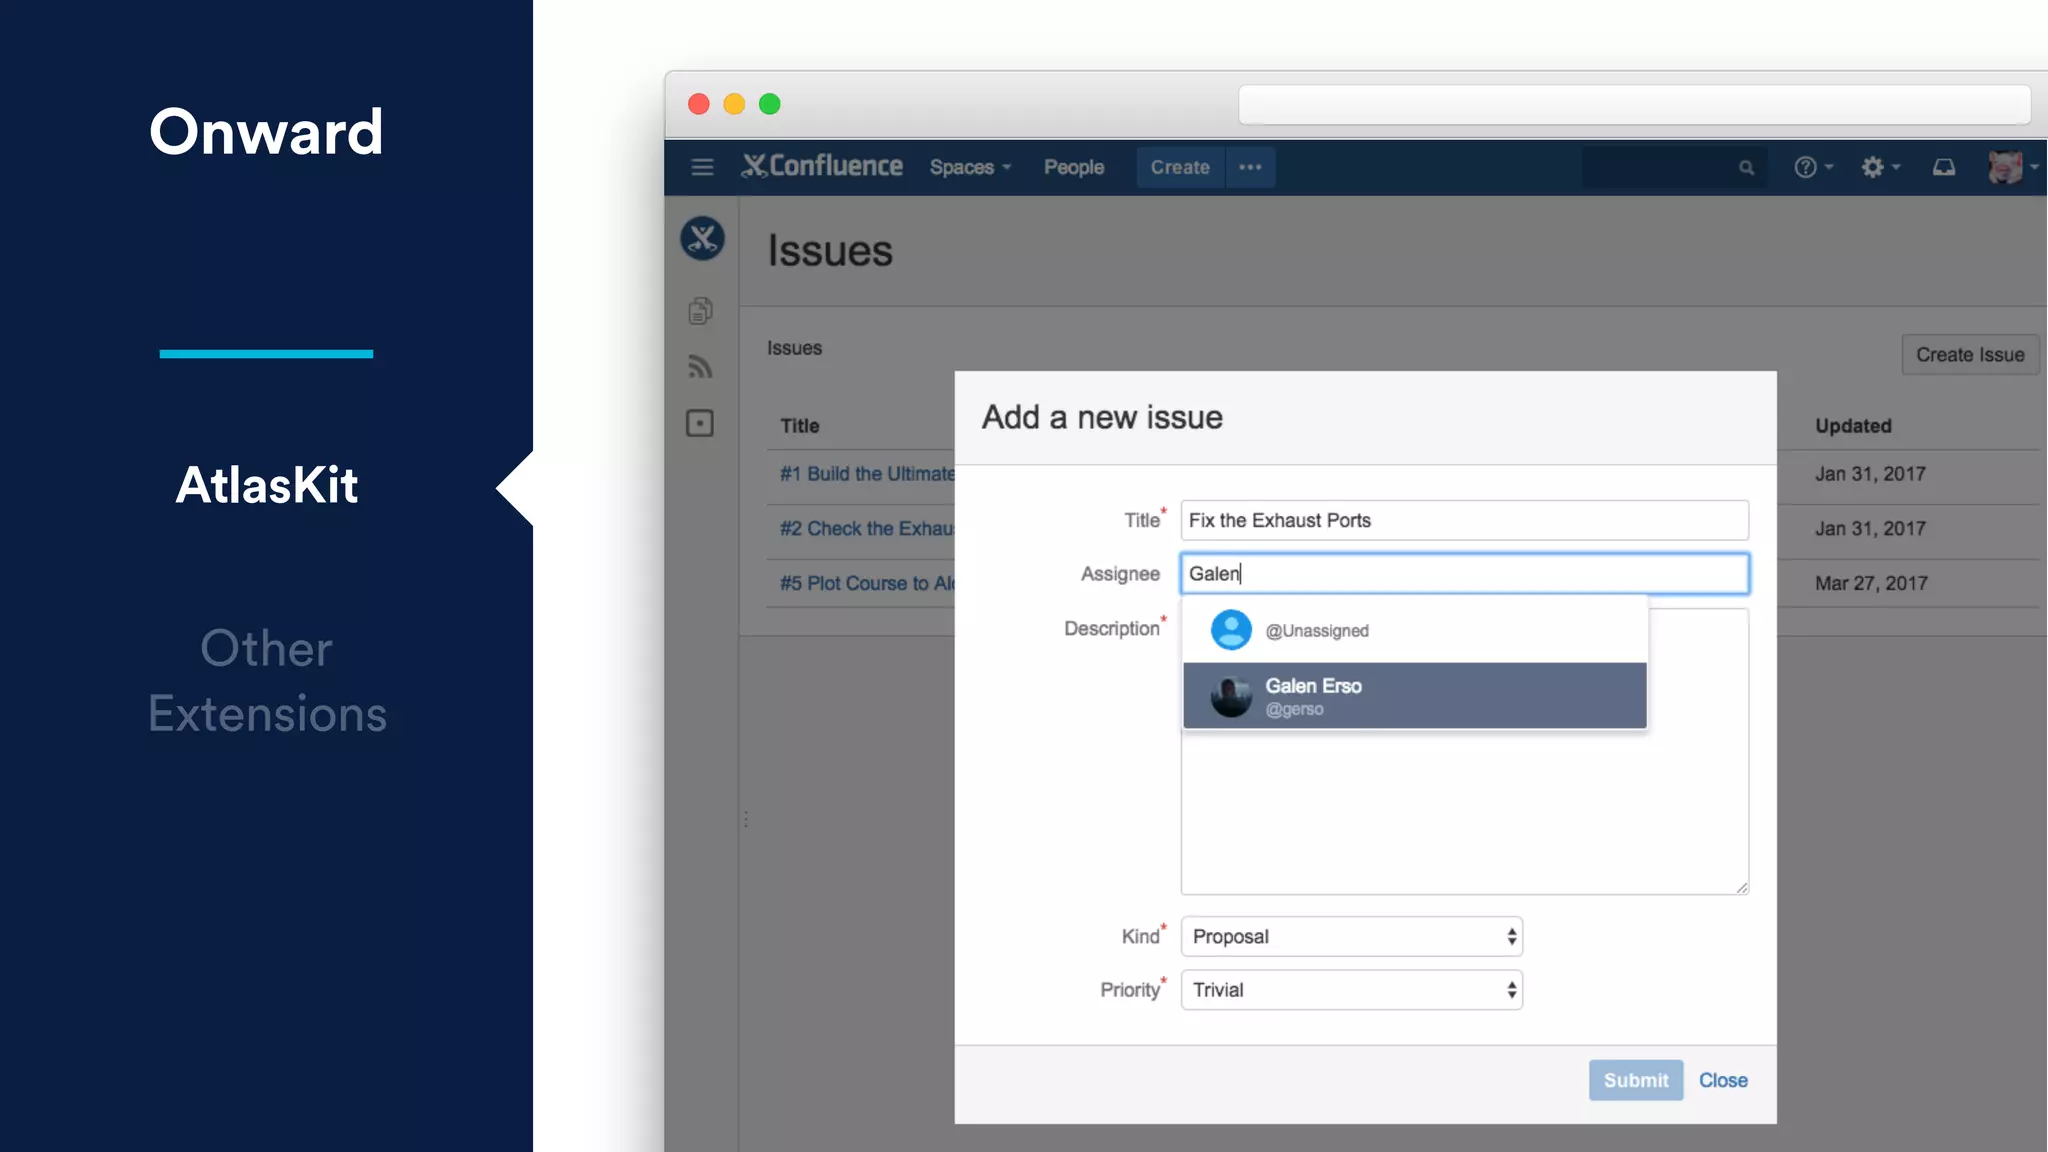Click the Mar 27, 2017 updated date
The height and width of the screenshot is (1152, 2048).
pyautogui.click(x=1871, y=583)
